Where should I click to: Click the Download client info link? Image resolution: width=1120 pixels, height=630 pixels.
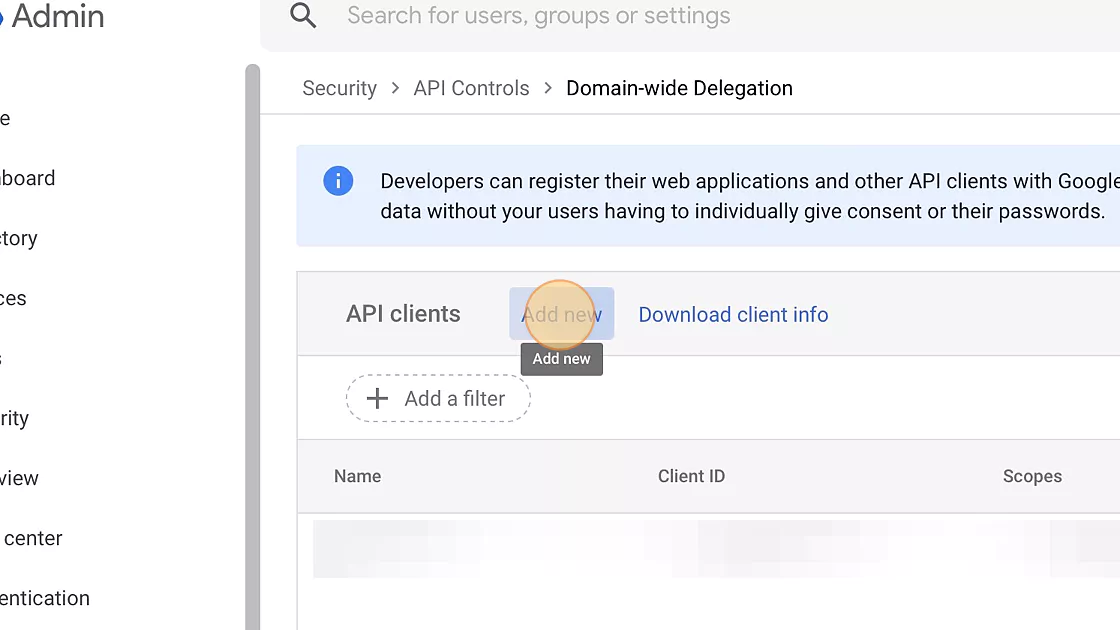pyautogui.click(x=733, y=314)
